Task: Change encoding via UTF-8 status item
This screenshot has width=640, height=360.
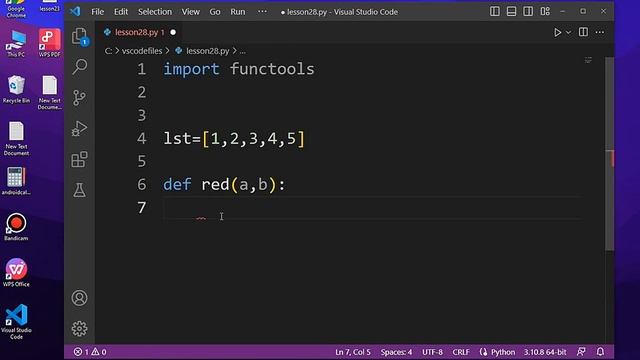Action: (432, 352)
